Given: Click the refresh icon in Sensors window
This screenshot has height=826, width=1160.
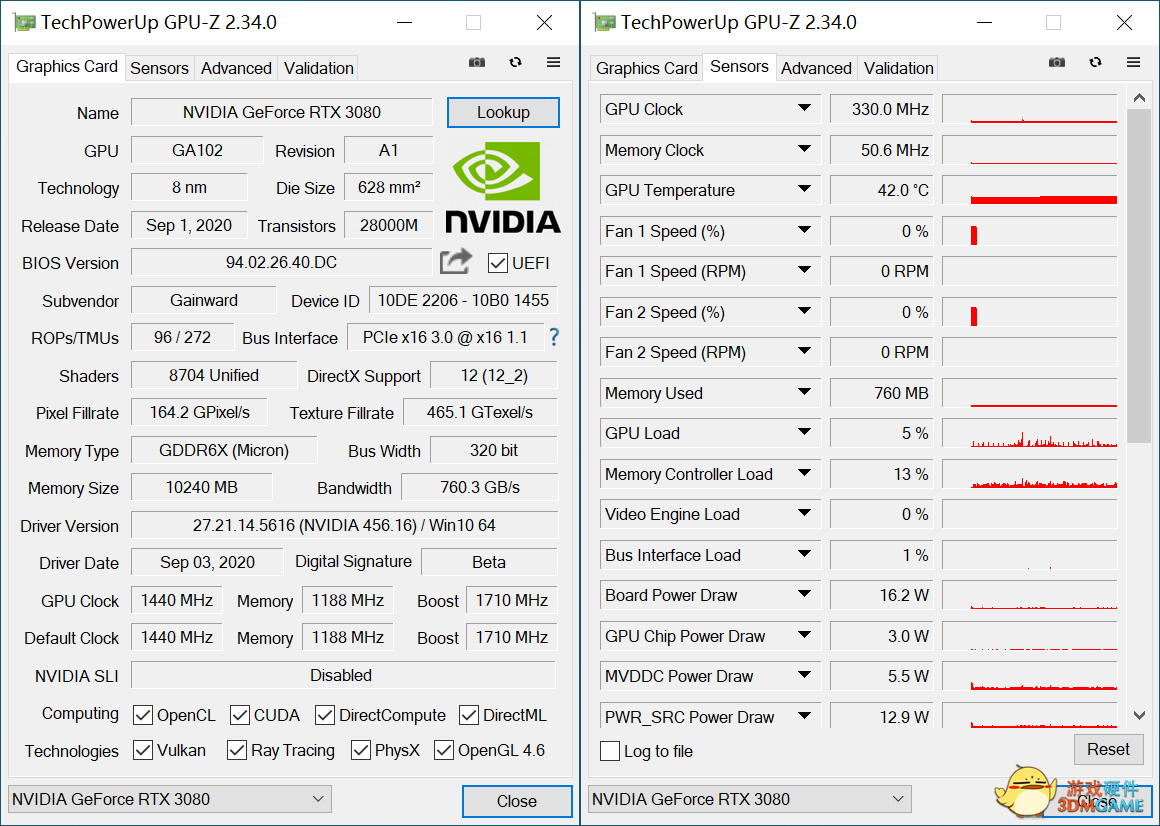Looking at the screenshot, I should [x=1095, y=62].
